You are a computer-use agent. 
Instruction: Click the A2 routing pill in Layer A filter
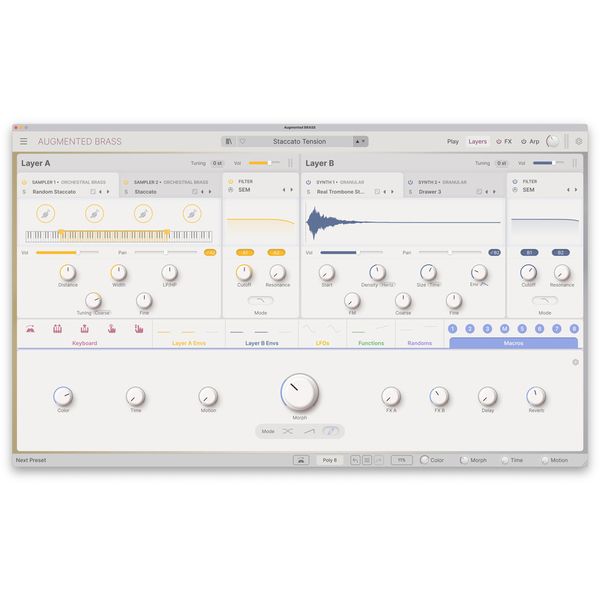point(276,253)
